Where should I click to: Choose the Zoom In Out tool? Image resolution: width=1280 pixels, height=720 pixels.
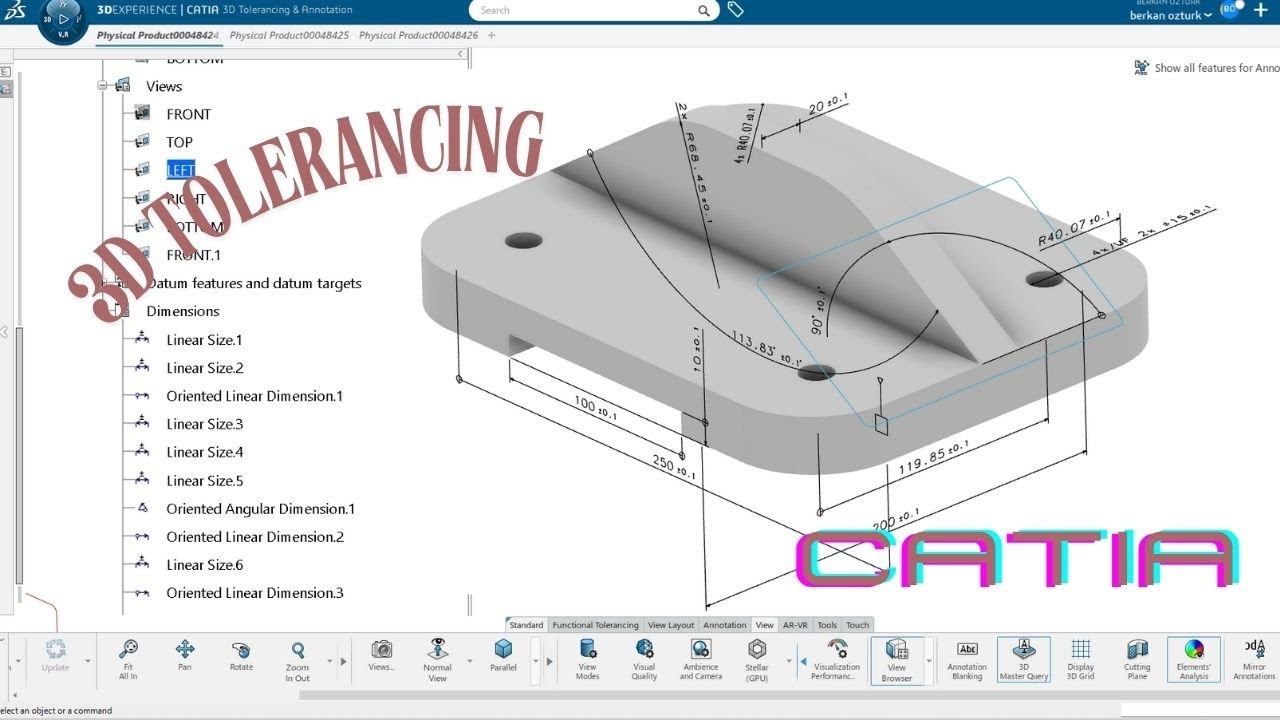tap(297, 660)
